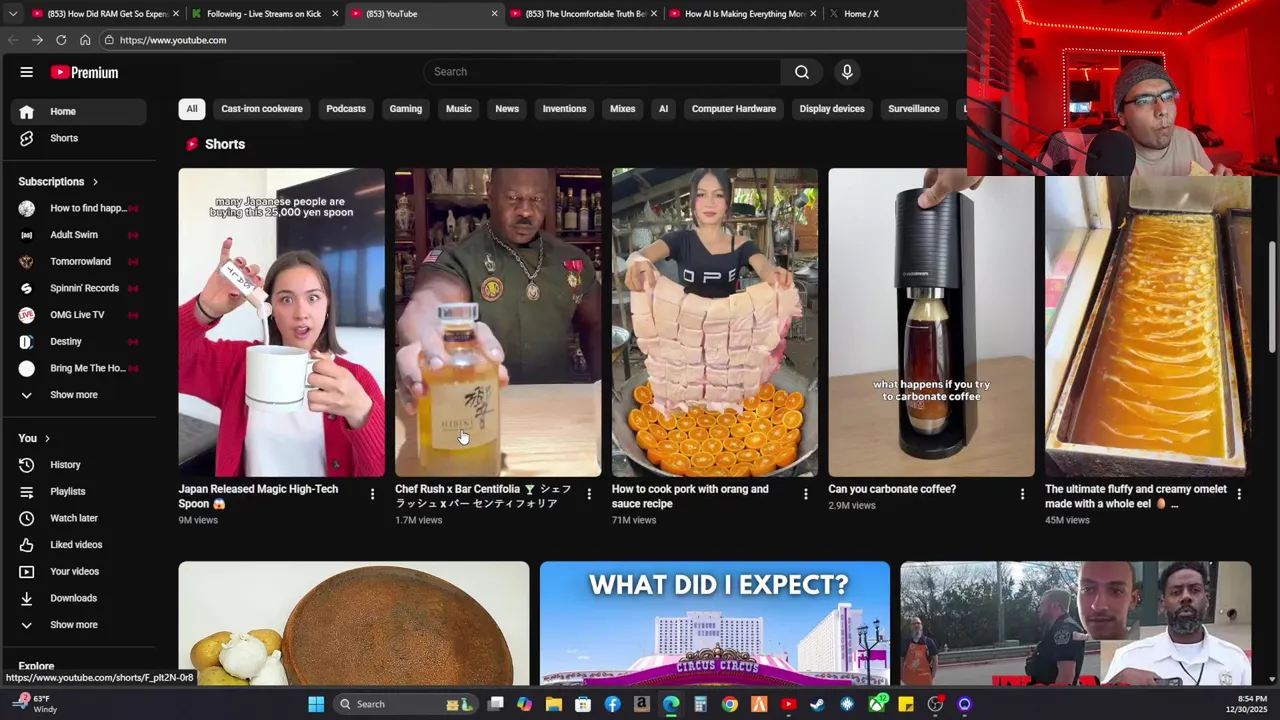Select the News filter chip
The height and width of the screenshot is (720, 1280).
[507, 109]
